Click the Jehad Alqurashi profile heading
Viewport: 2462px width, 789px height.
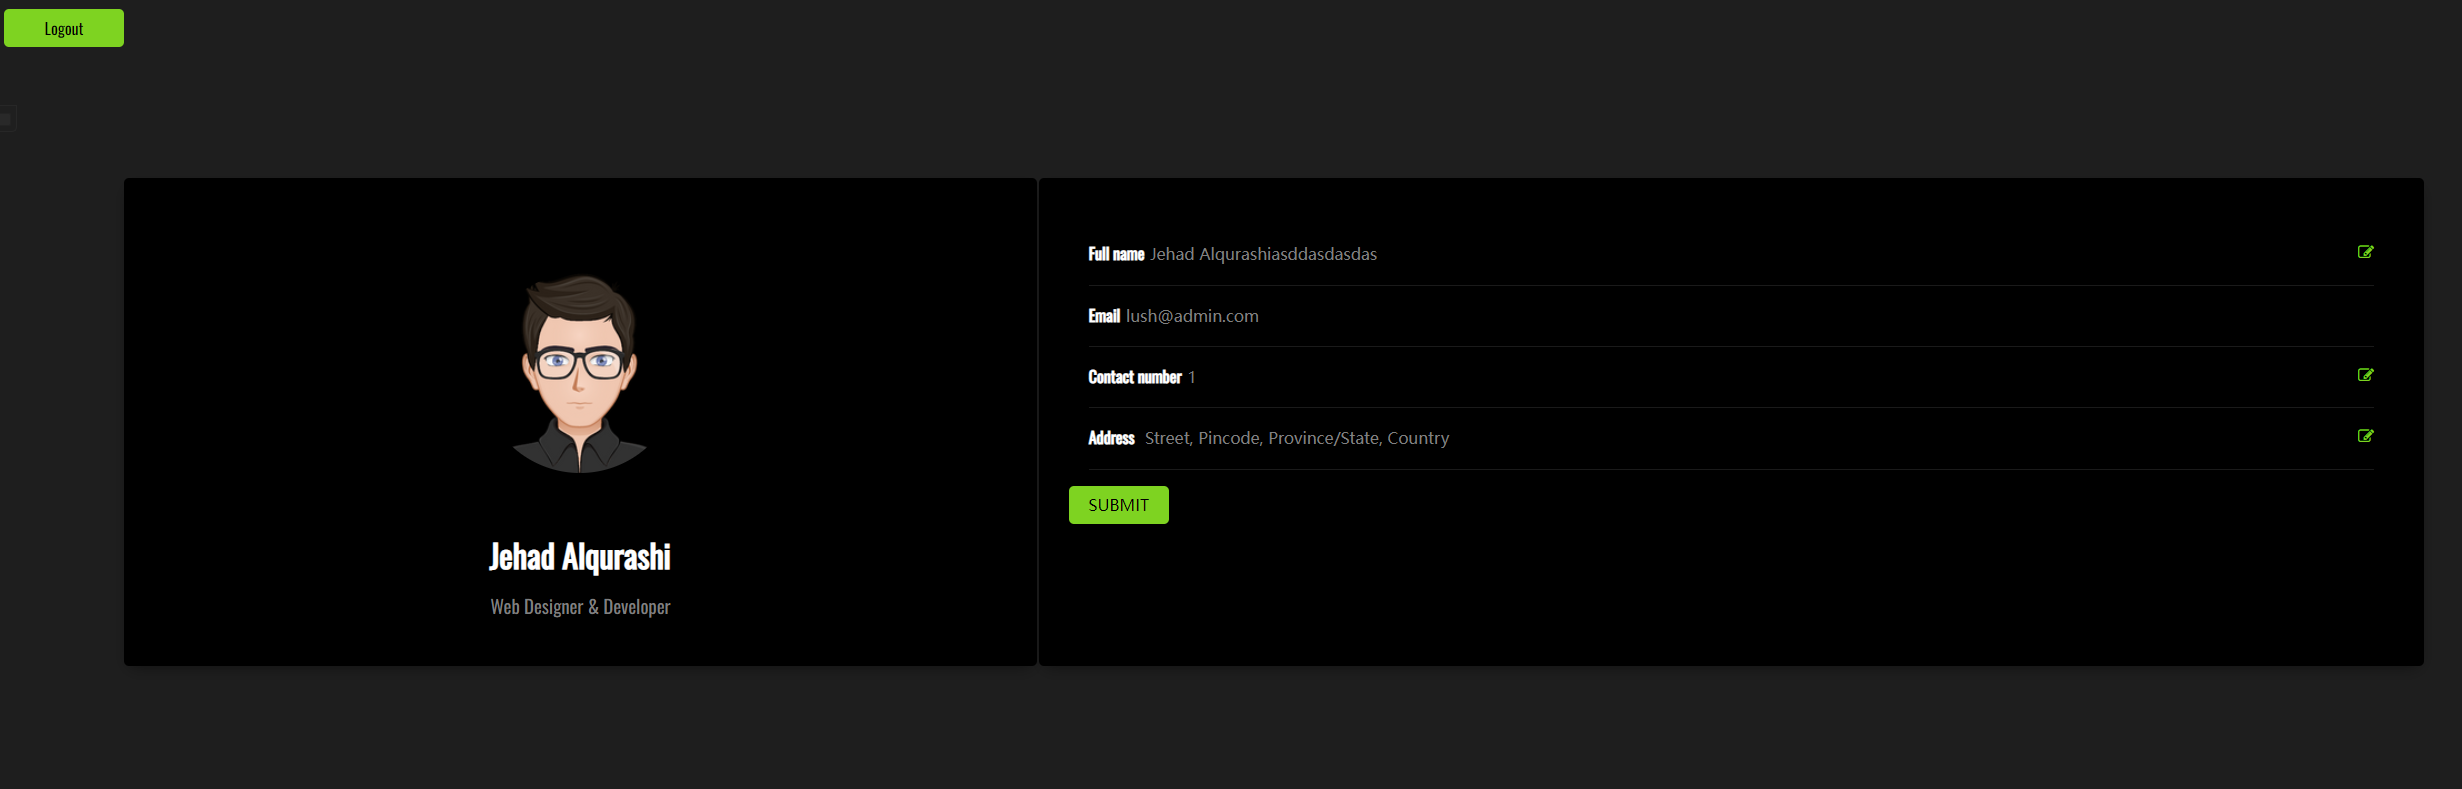click(580, 557)
